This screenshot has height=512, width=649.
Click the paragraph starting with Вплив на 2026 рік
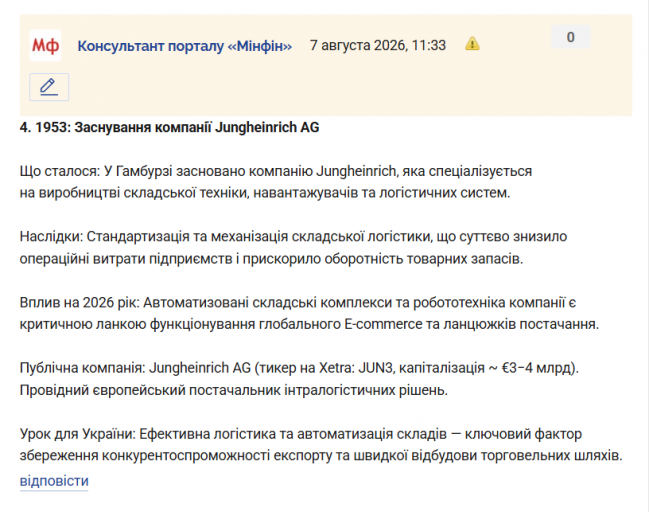click(309, 313)
